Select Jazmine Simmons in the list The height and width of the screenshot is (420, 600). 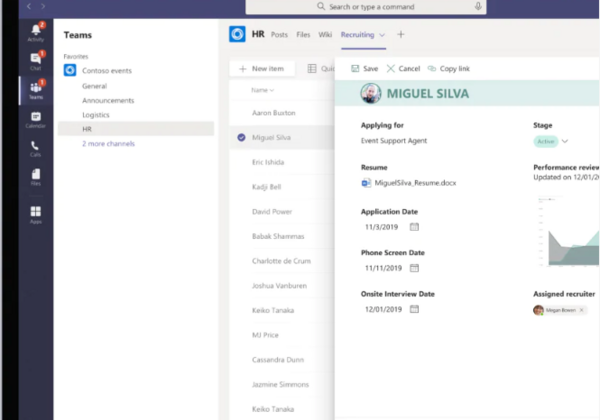[x=280, y=384]
